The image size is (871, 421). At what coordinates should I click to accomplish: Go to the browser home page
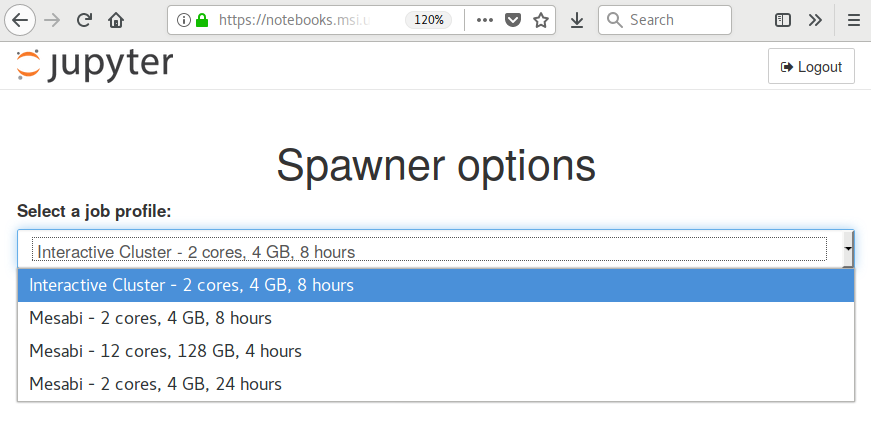point(116,20)
